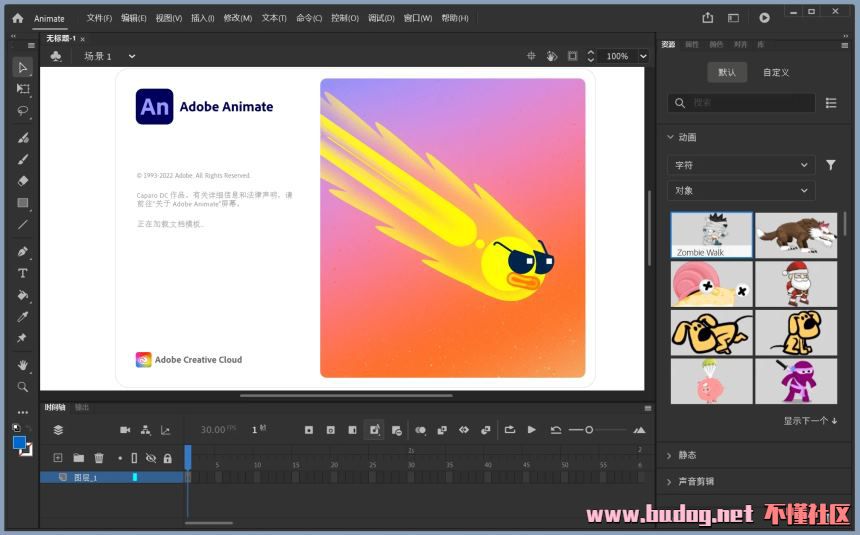The width and height of the screenshot is (860, 535).
Task: Toggle layer highlight dot column
Action: click(120, 458)
